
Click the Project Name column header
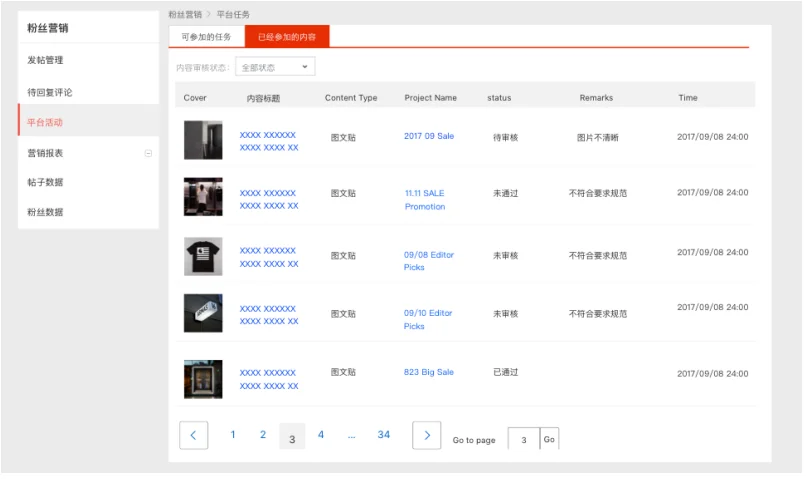(x=430, y=98)
